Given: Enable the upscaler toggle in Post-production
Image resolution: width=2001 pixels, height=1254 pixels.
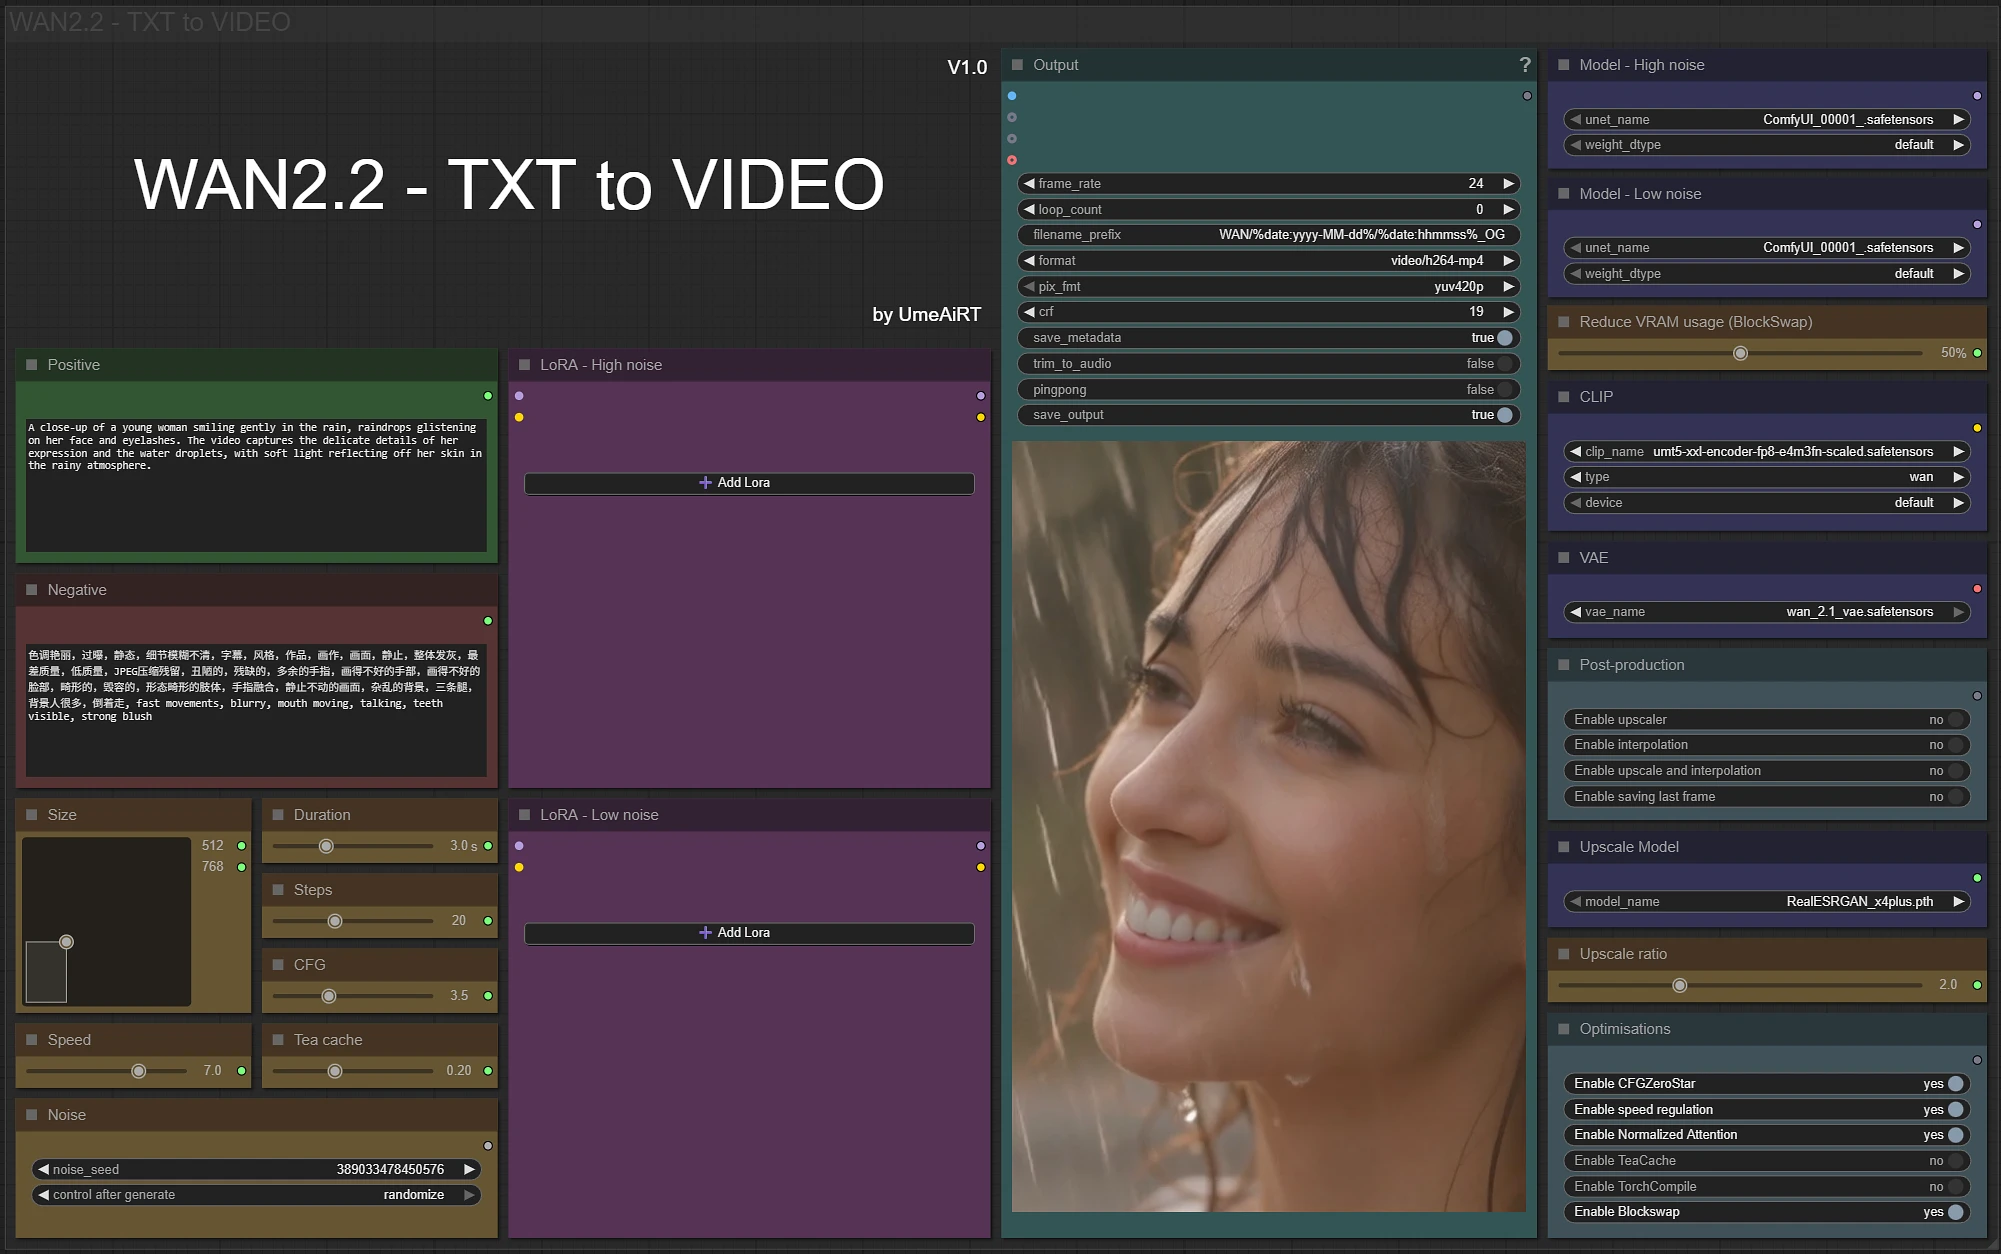Looking at the screenshot, I should coord(1954,720).
